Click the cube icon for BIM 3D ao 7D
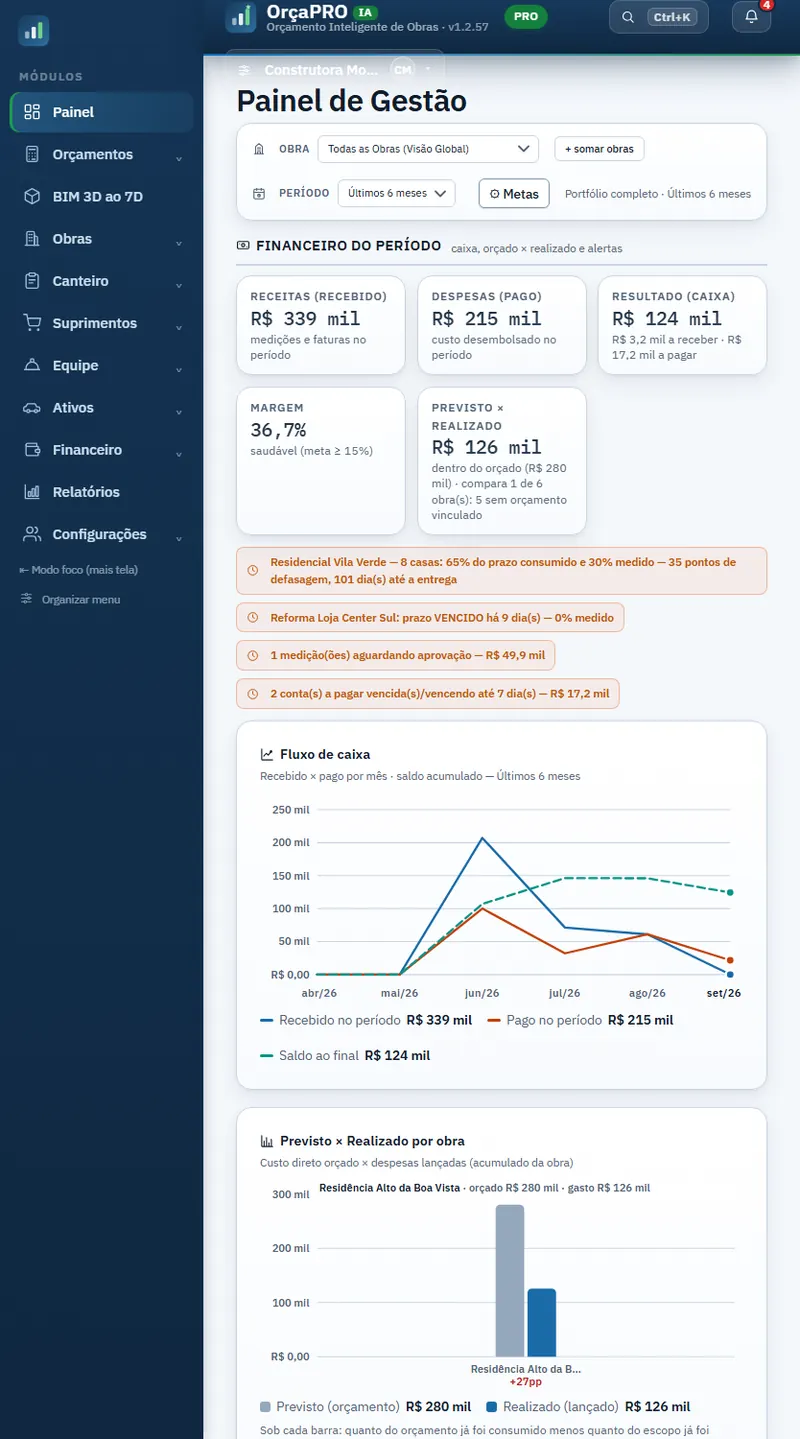The width and height of the screenshot is (800, 1439). [32, 197]
